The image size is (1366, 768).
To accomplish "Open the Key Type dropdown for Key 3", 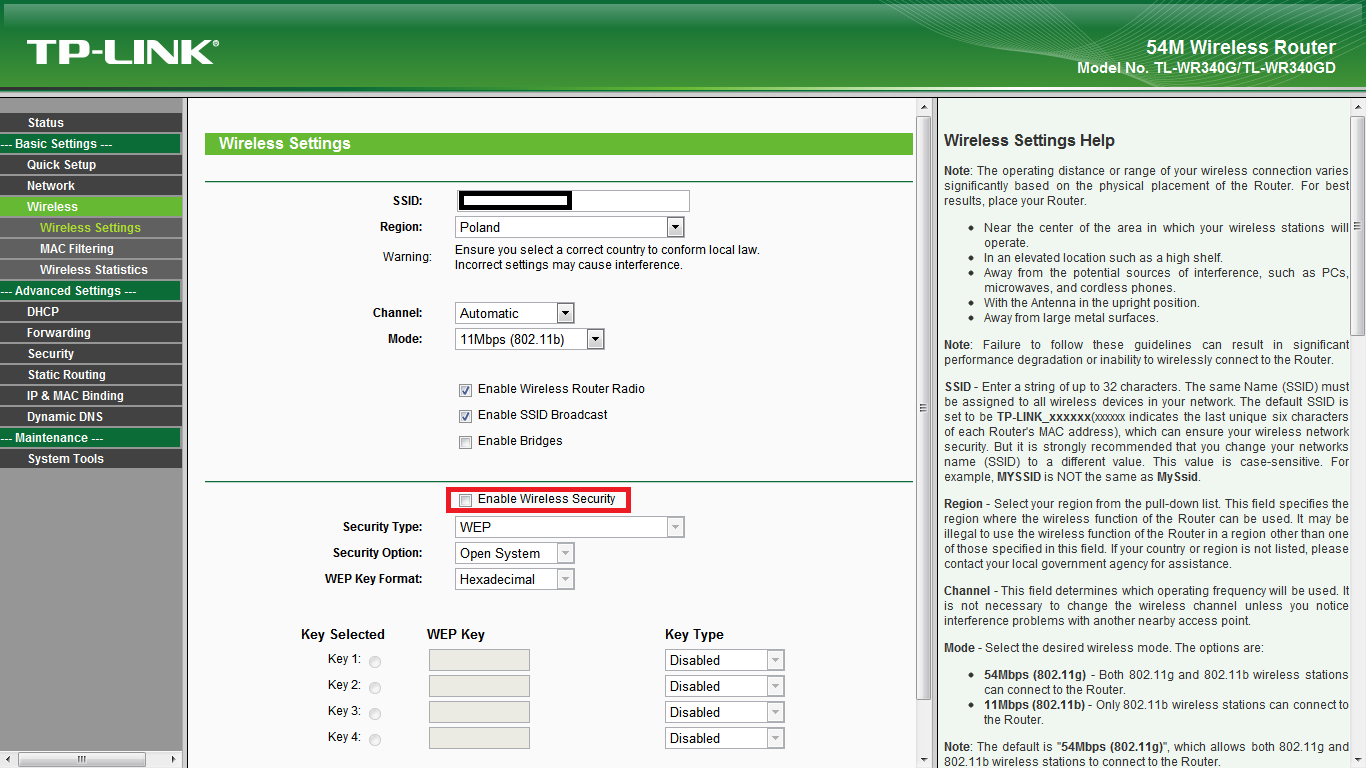I will point(725,712).
